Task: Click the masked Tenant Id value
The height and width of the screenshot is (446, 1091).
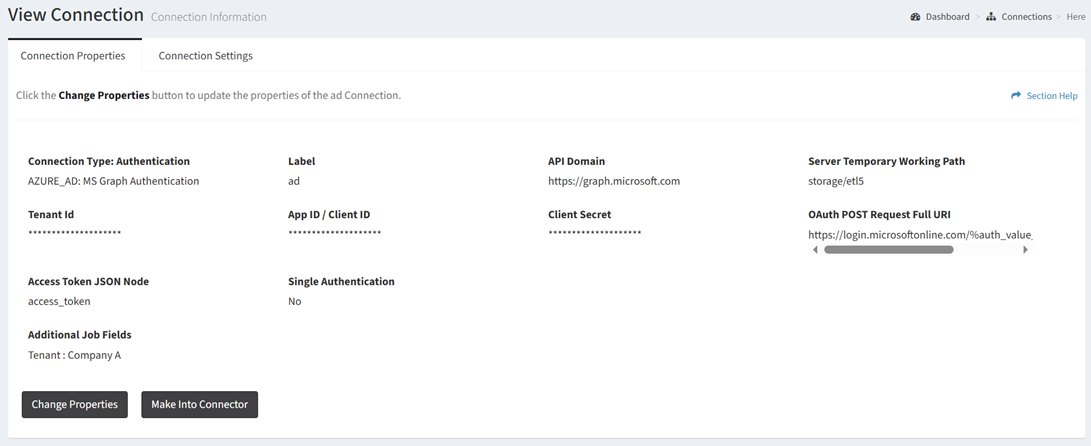Action: point(75,234)
